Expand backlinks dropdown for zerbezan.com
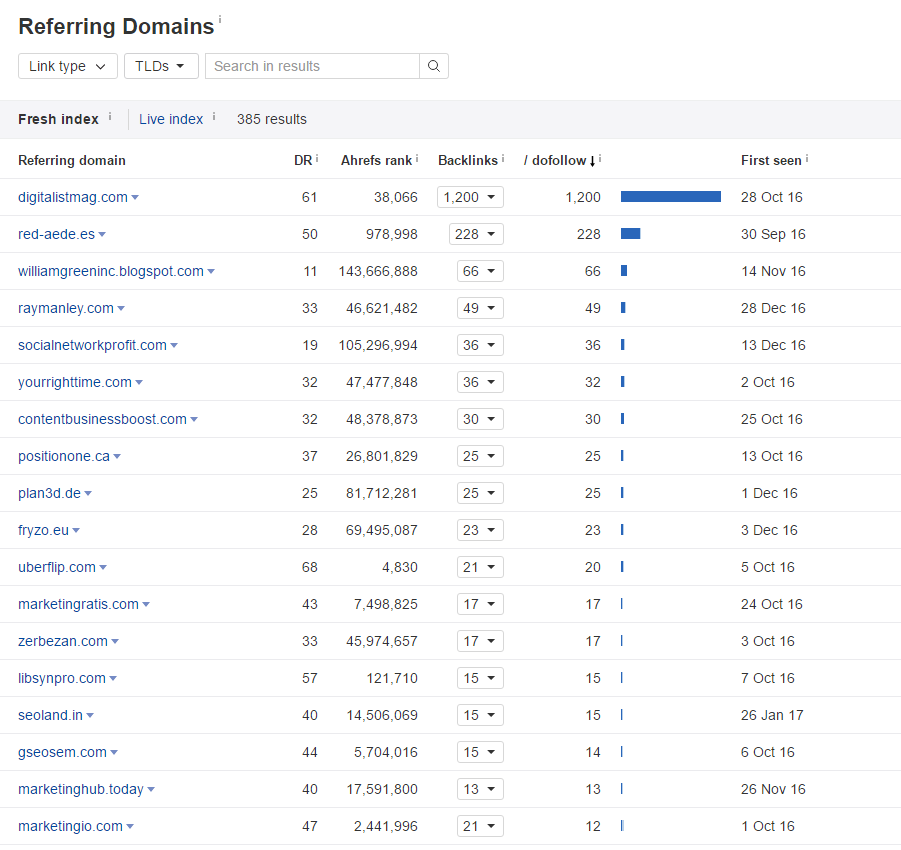901x850 pixels. 480,641
